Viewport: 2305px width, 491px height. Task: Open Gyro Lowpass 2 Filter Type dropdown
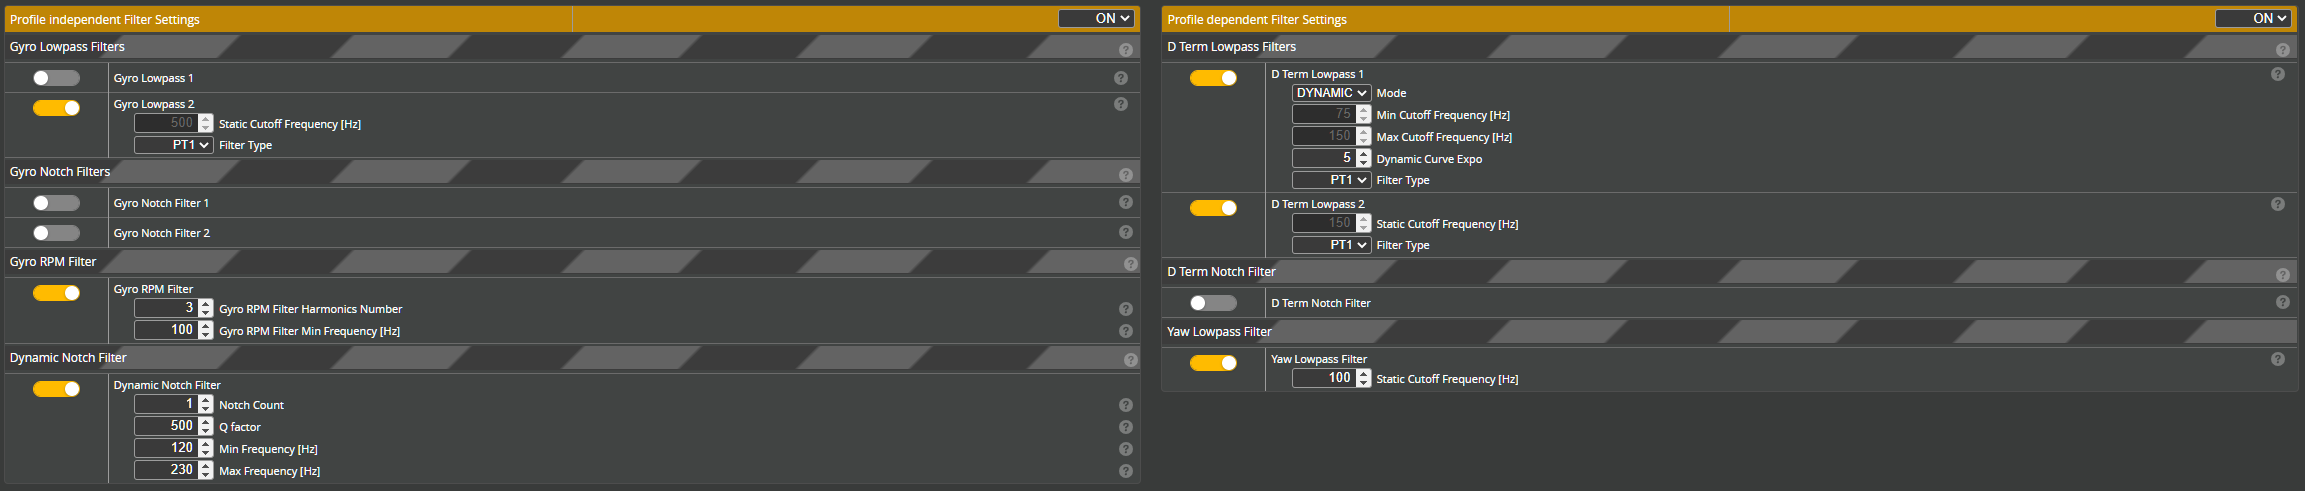point(174,145)
